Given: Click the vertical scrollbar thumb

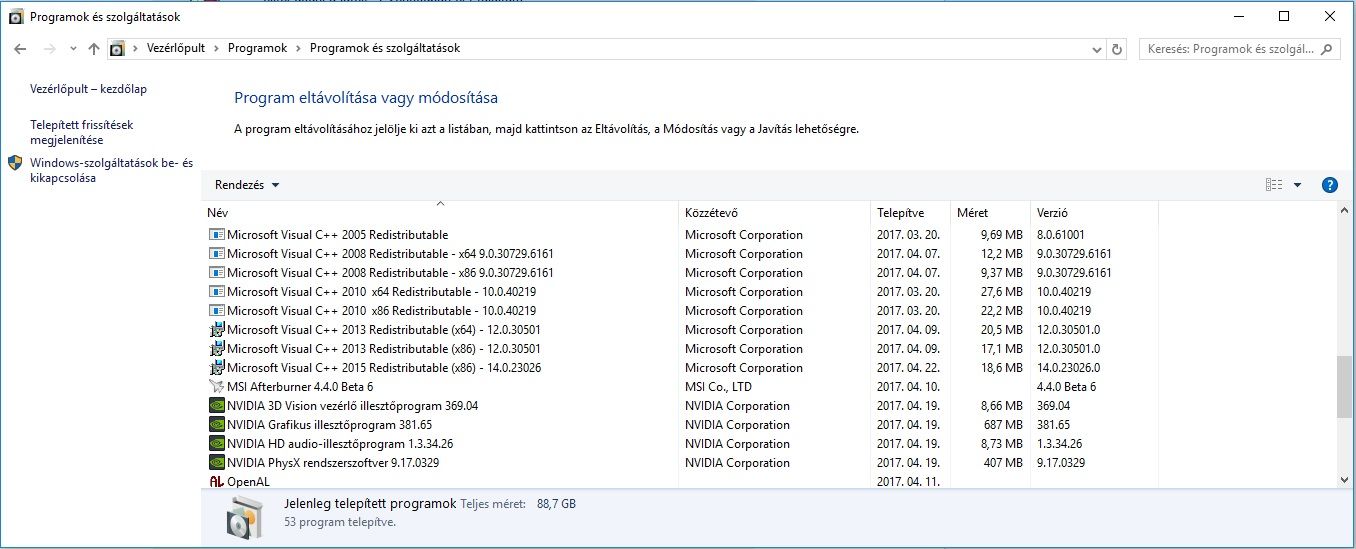Looking at the screenshot, I should 1344,386.
